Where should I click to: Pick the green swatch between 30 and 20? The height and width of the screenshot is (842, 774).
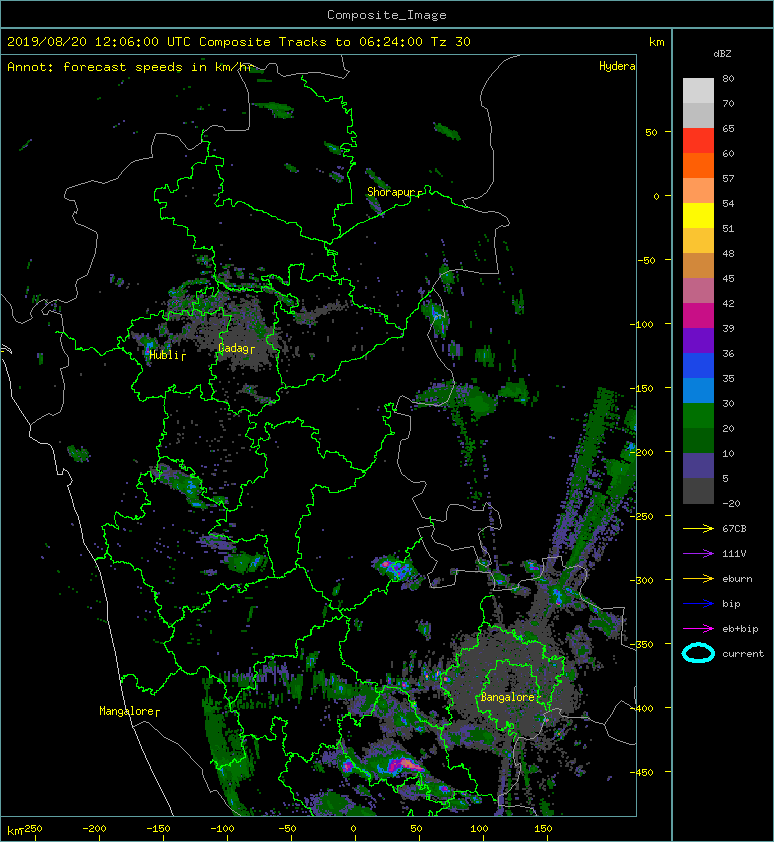click(698, 415)
